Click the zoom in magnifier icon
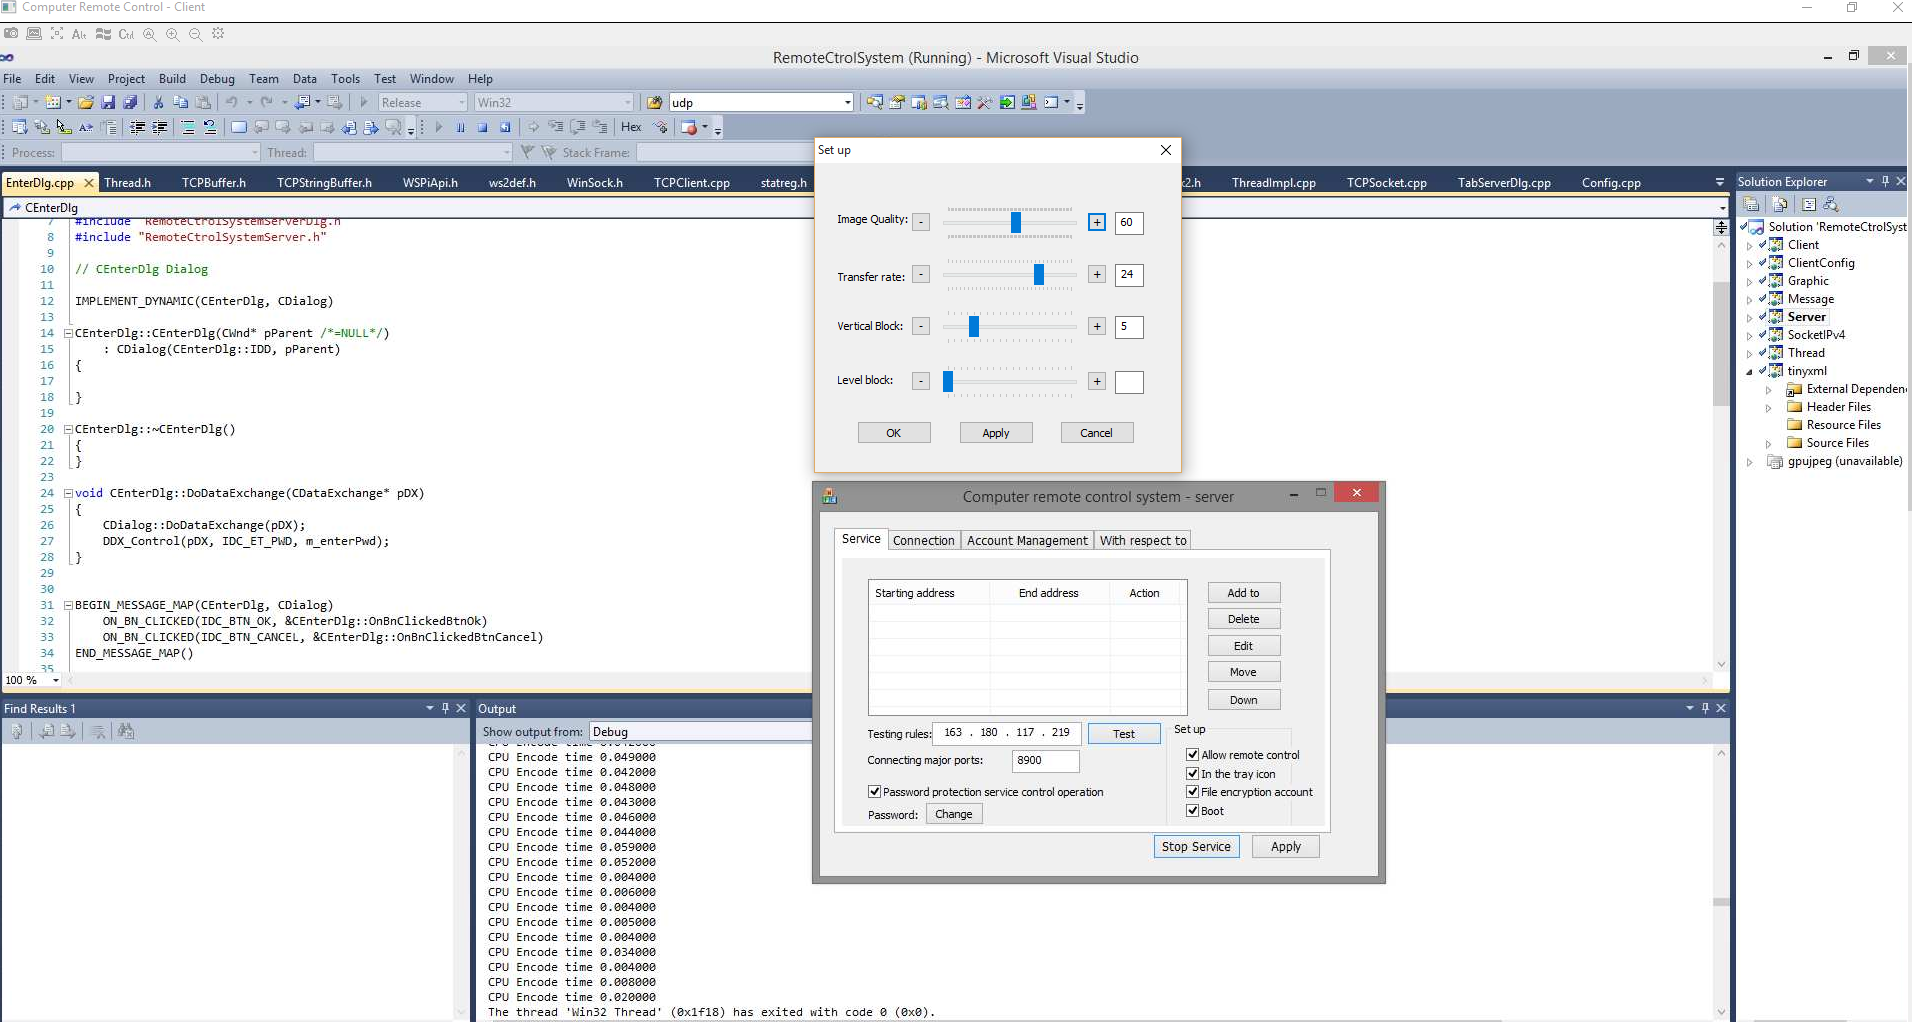Image resolution: width=1912 pixels, height=1022 pixels. (172, 34)
